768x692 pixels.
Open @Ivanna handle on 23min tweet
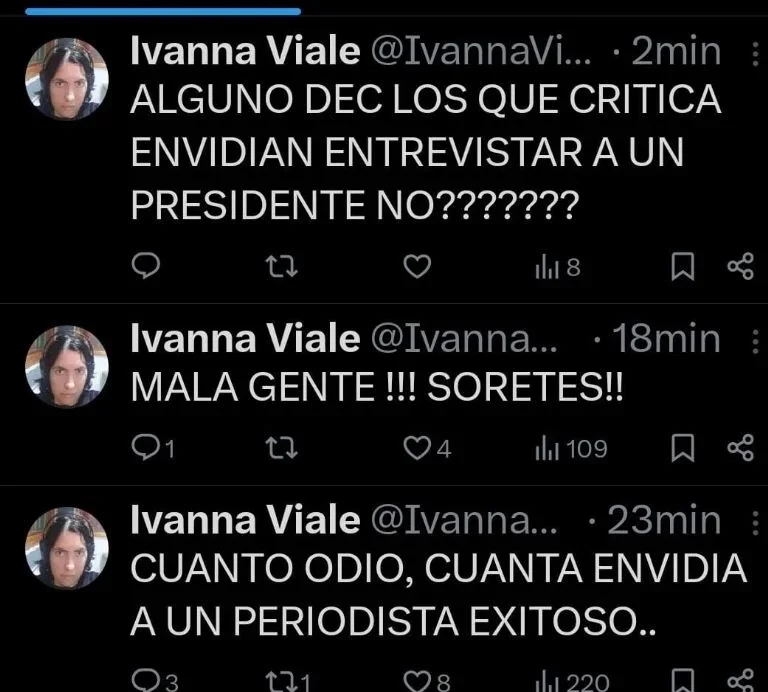pyautogui.click(x=464, y=521)
